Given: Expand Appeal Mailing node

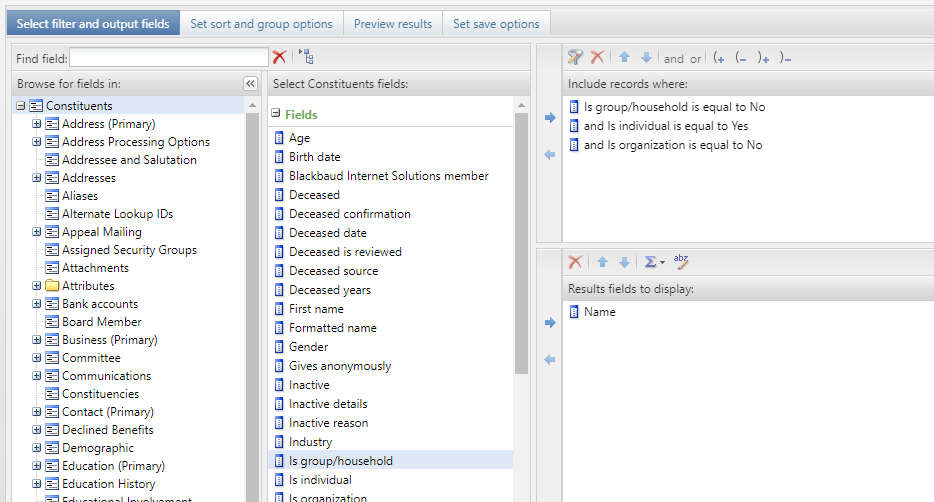Looking at the screenshot, I should coord(37,232).
